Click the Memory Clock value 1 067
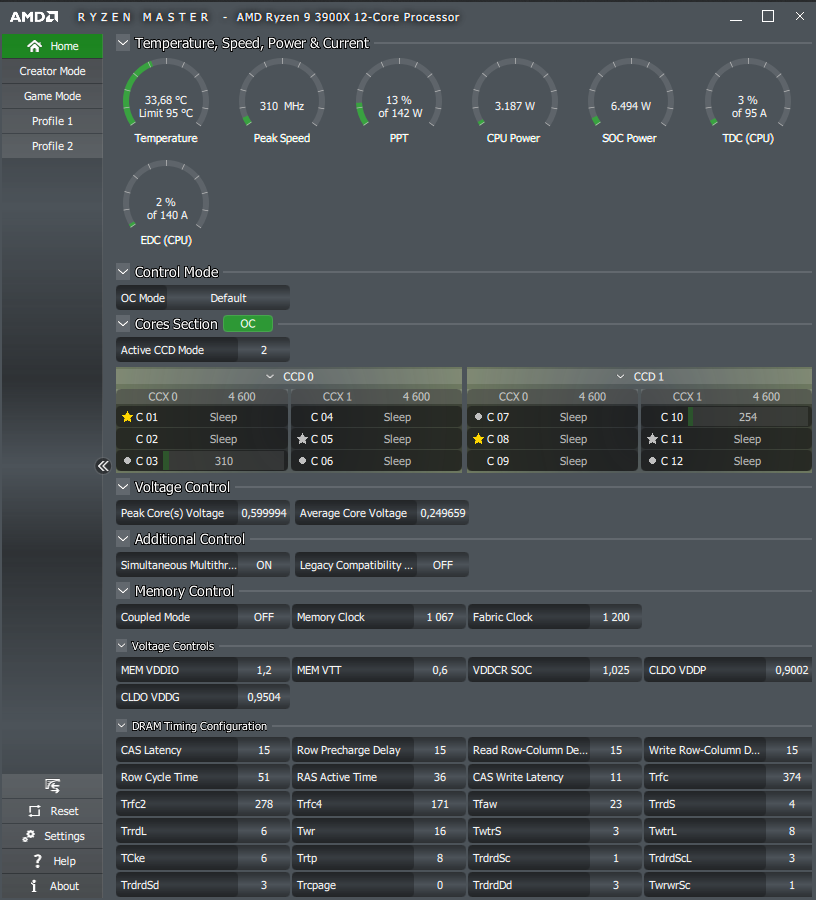This screenshot has width=816, height=900. (440, 617)
